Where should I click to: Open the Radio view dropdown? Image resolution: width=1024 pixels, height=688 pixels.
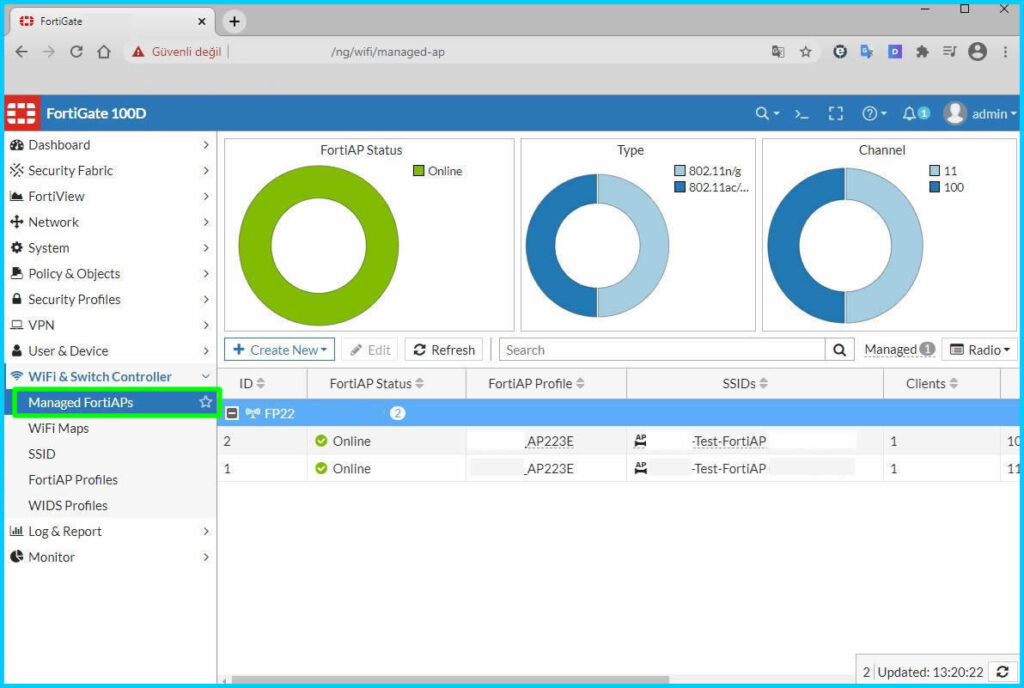979,350
